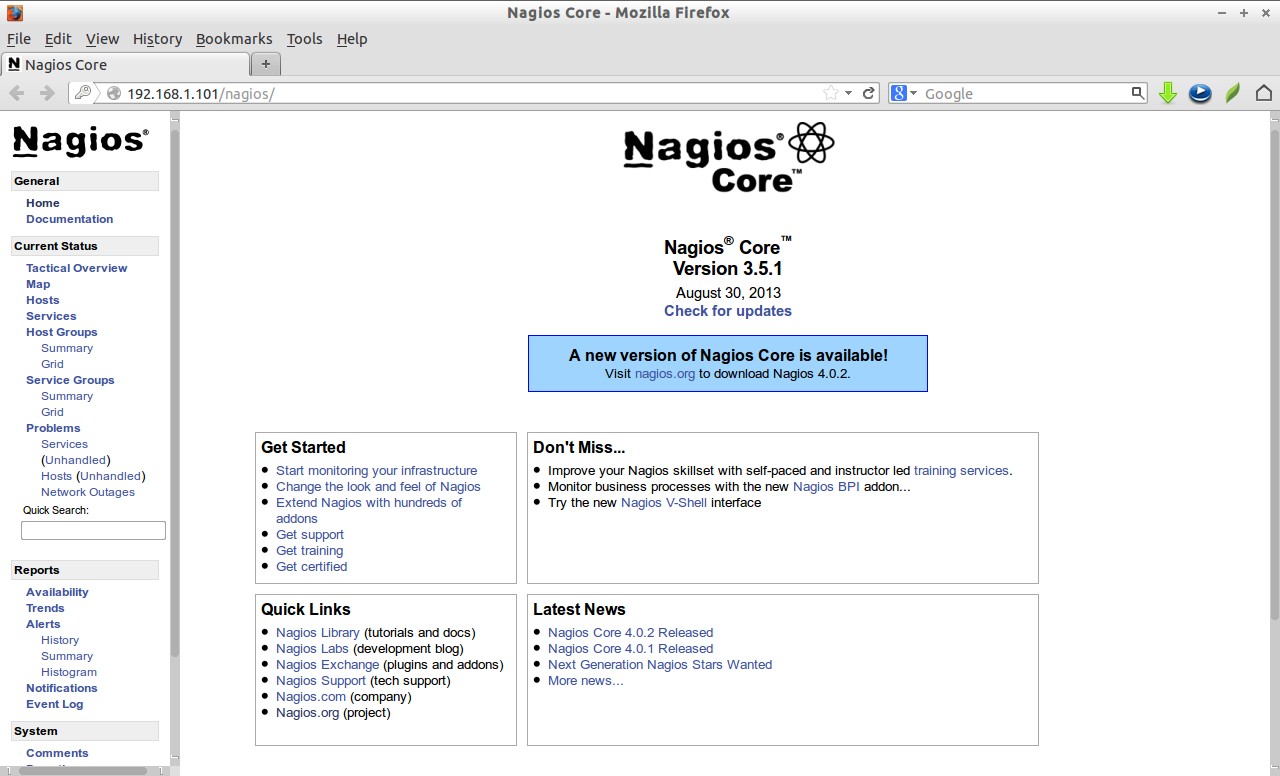Viewport: 1280px width, 776px height.
Task: Open the Notifications report
Action: pyautogui.click(x=62, y=688)
